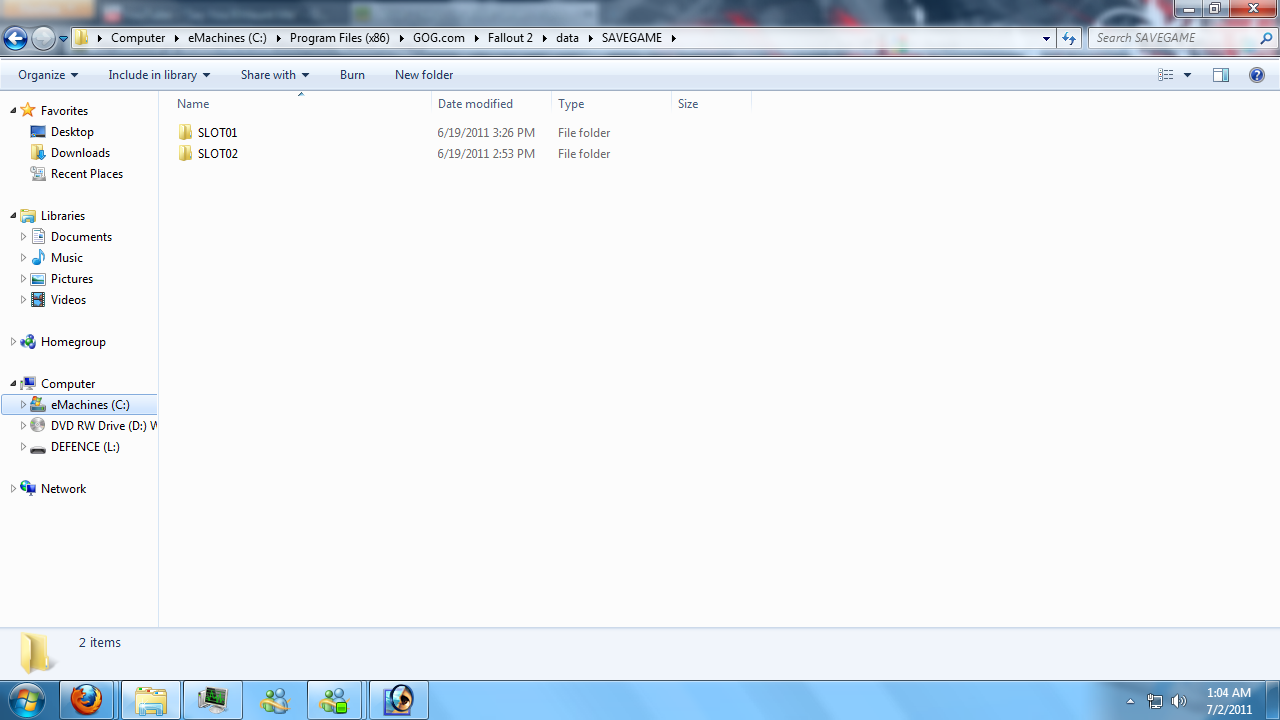Click the Help question mark icon
Image resolution: width=1280 pixels, height=720 pixels.
(1257, 75)
